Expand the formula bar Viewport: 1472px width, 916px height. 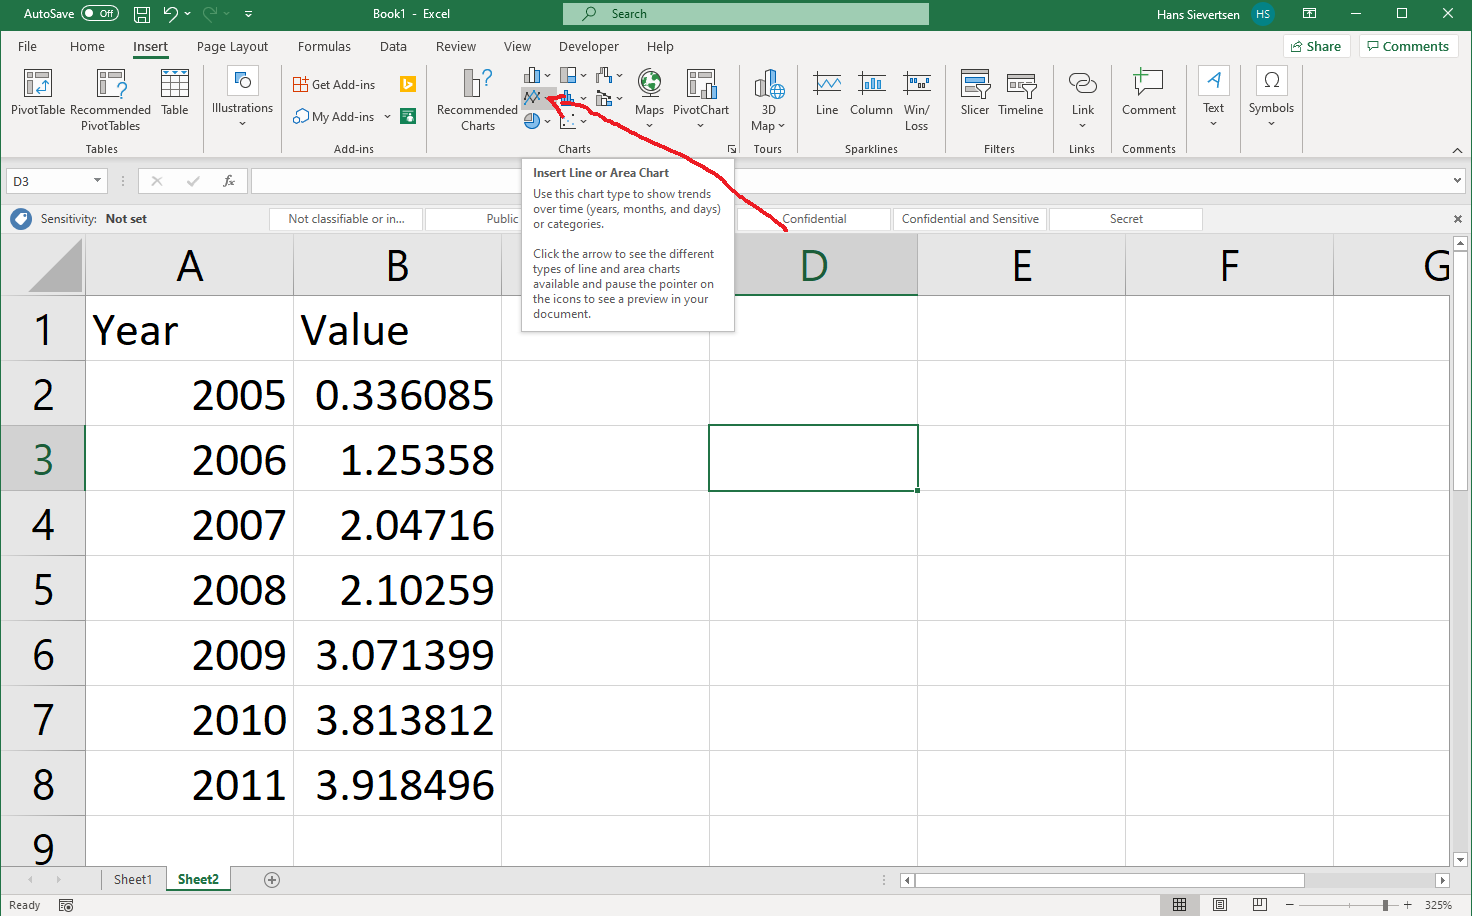[x=1457, y=181]
